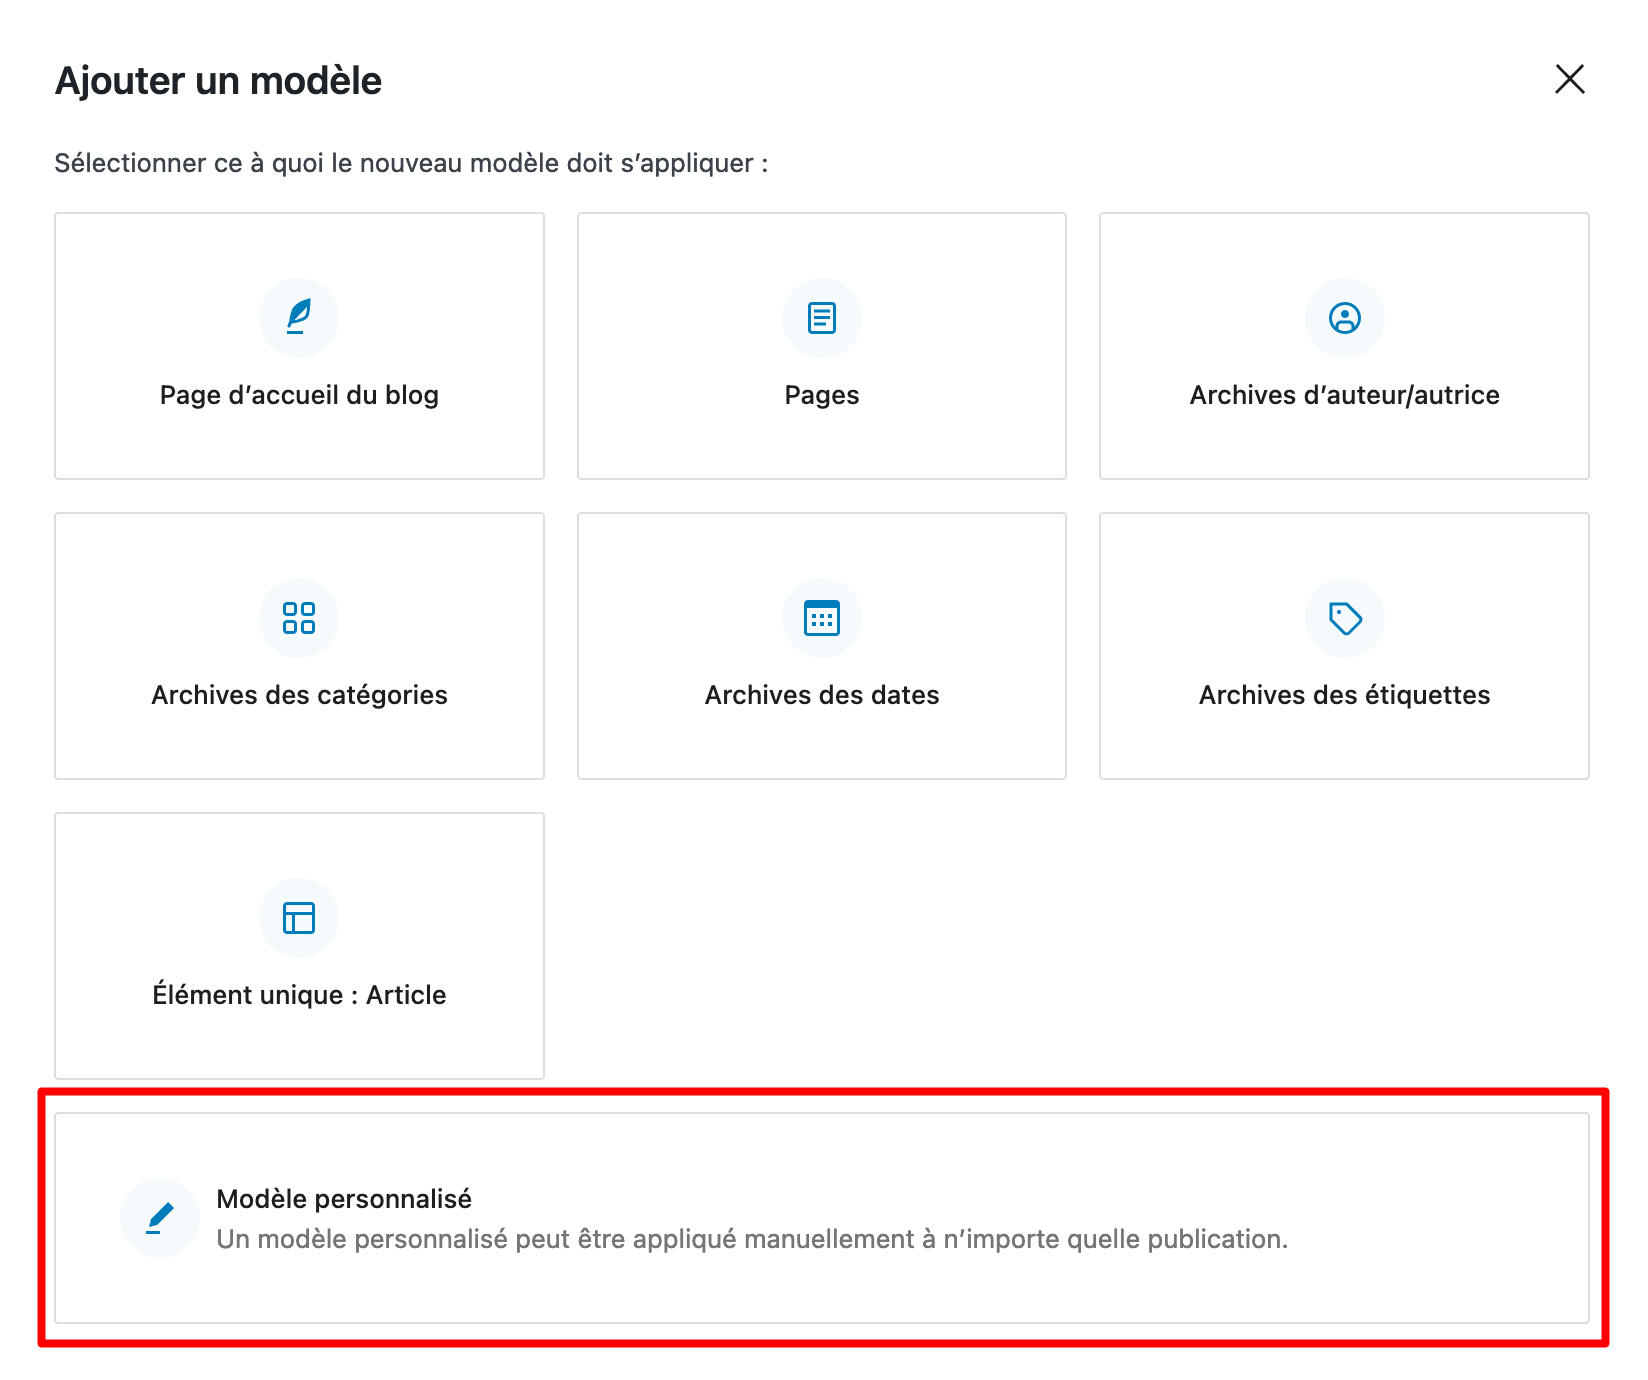
Task: Click the custom template description sentence
Action: click(x=752, y=1239)
